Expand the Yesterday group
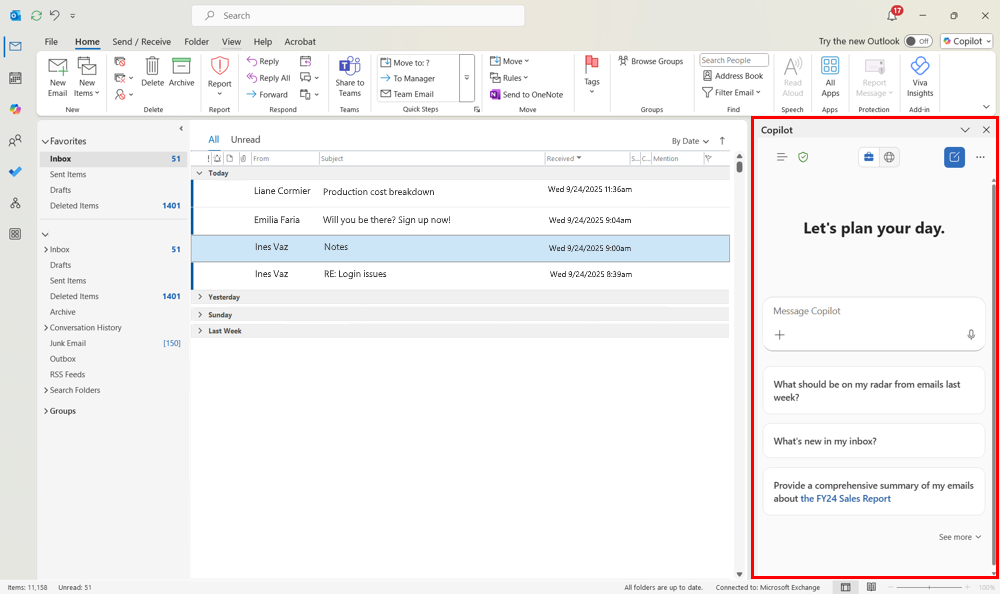 coord(200,297)
